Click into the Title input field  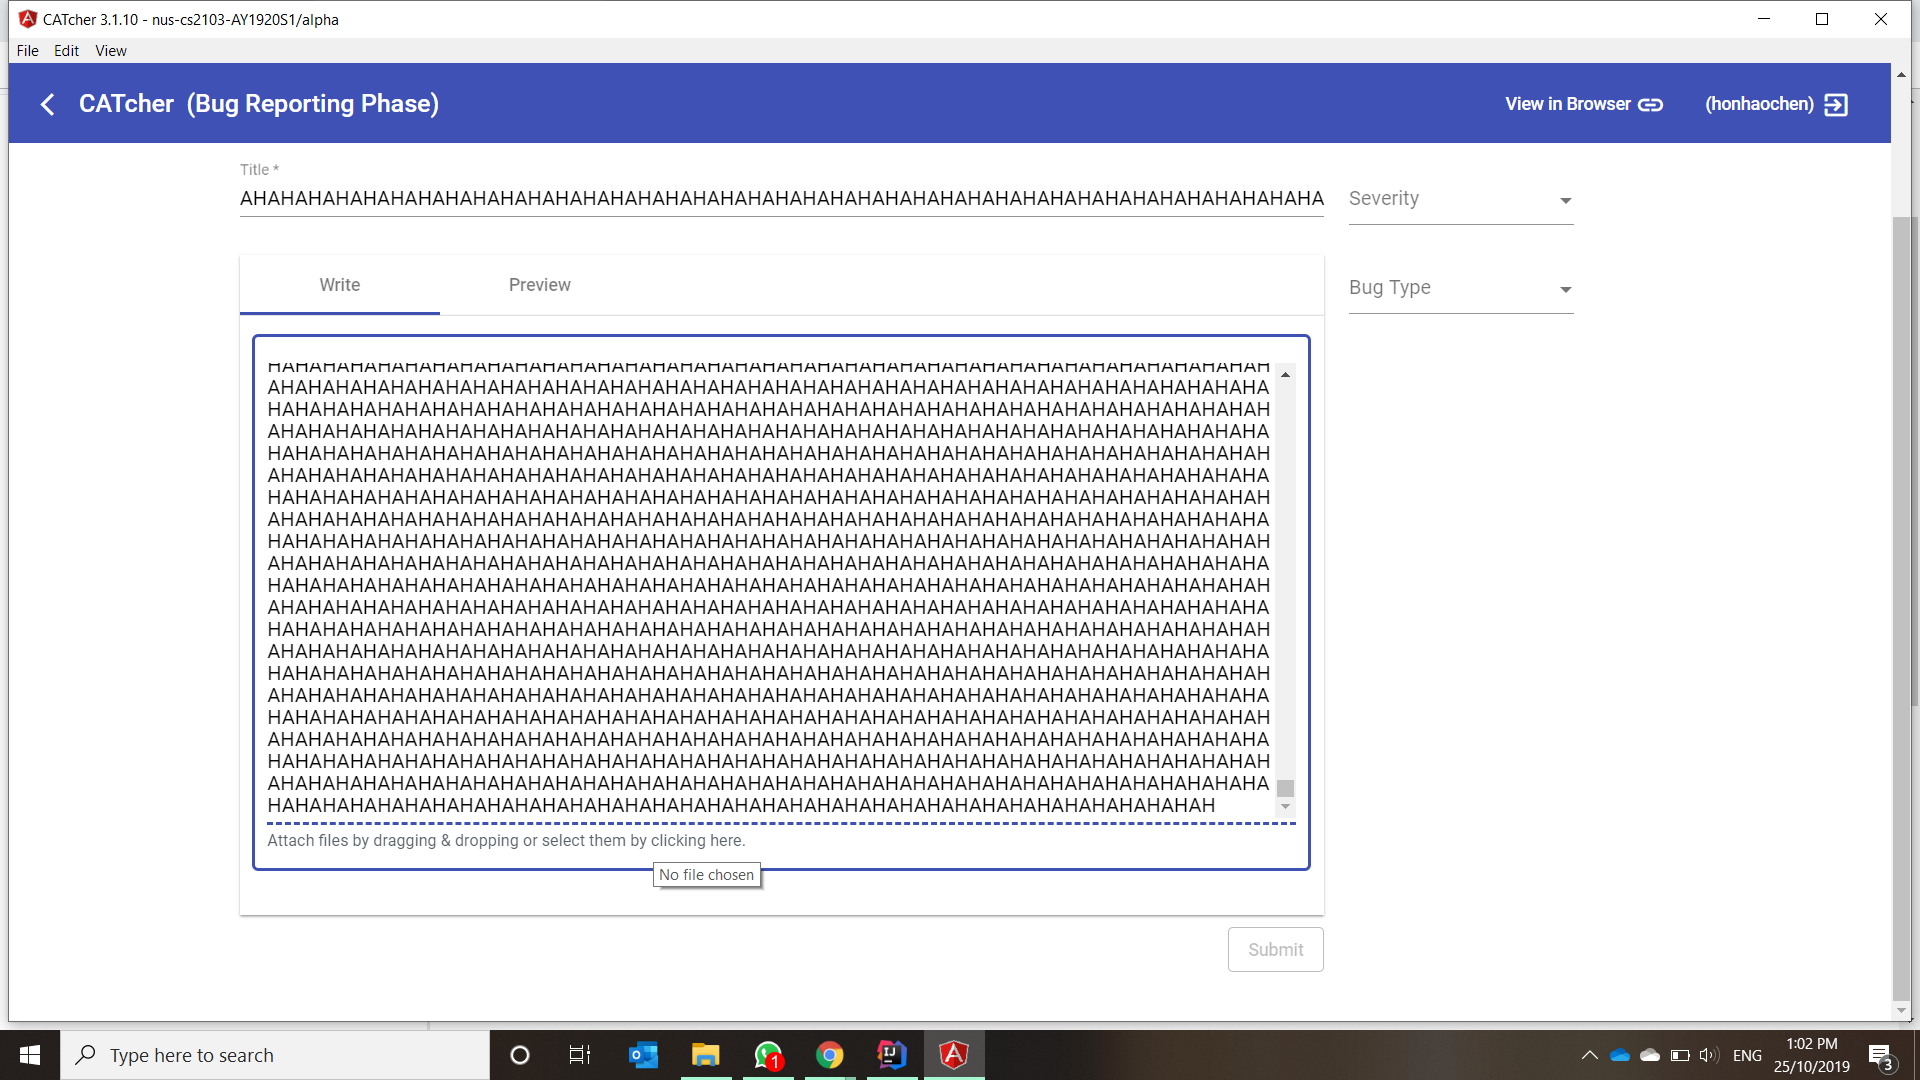[x=780, y=199]
